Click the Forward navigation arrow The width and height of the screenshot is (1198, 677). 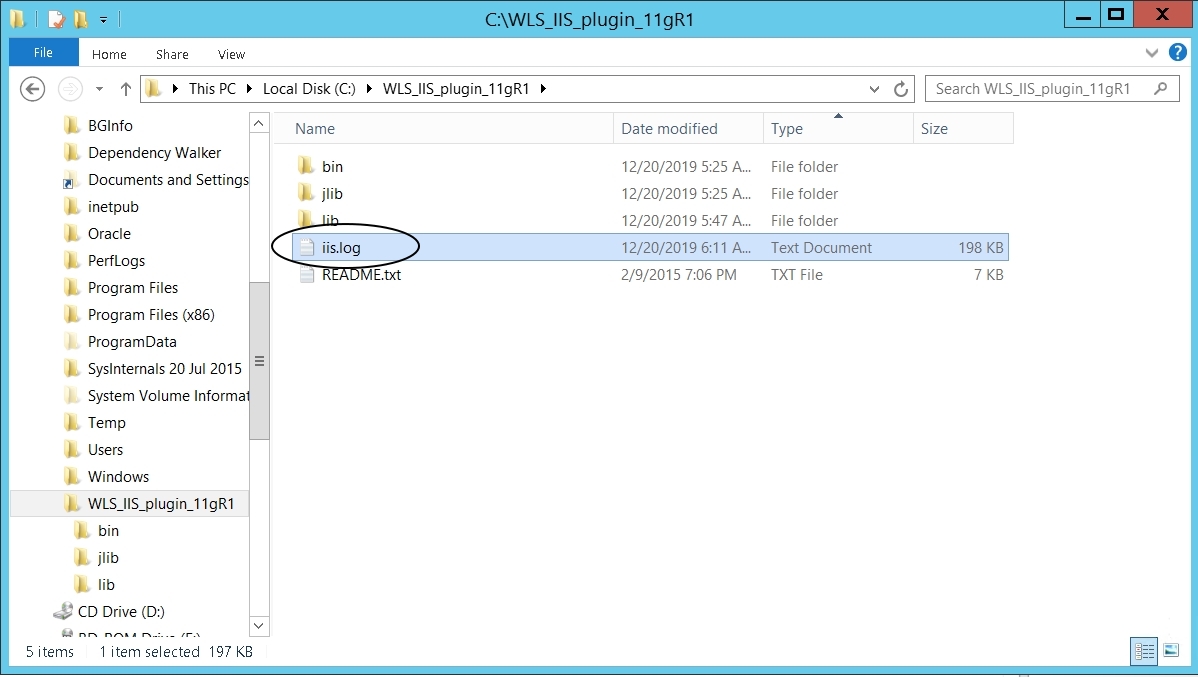pyautogui.click(x=70, y=89)
